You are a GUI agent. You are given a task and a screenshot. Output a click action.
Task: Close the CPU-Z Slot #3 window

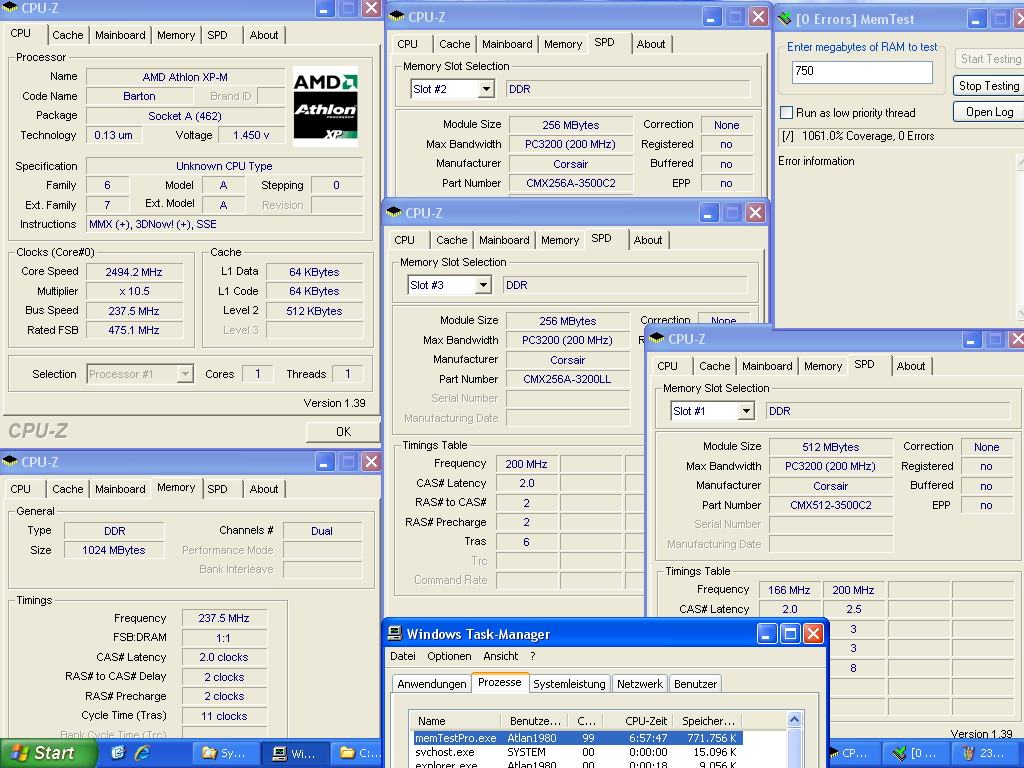coord(755,212)
